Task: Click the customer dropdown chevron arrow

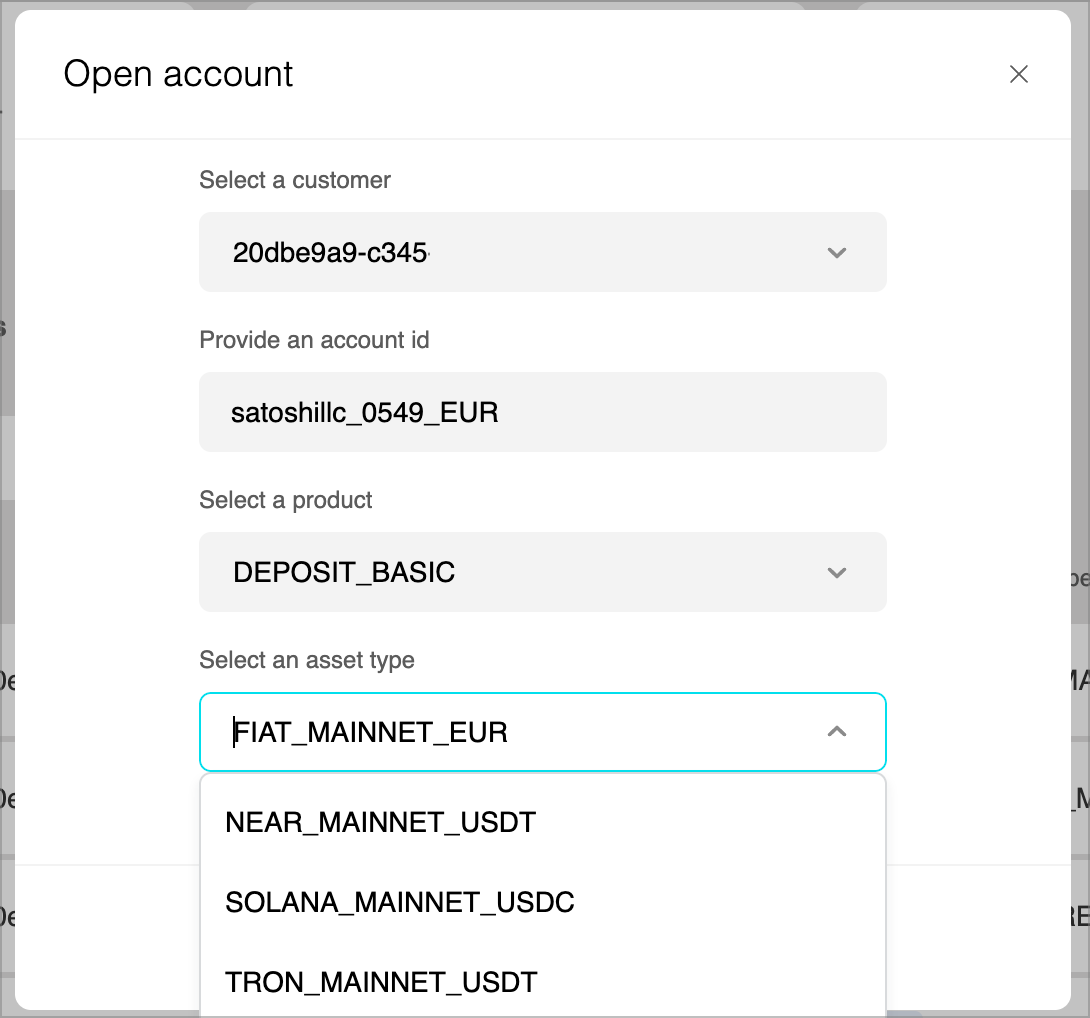Action: [837, 253]
